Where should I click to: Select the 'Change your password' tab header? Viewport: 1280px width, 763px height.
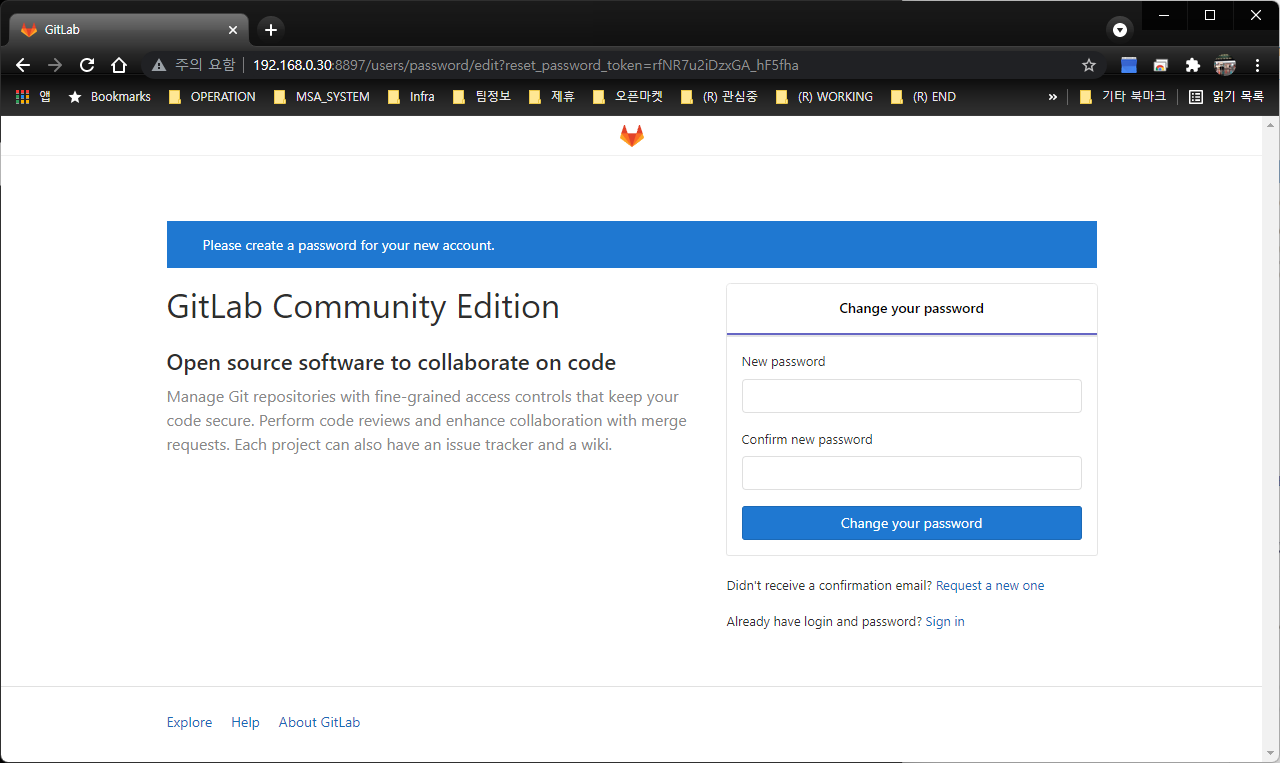tap(911, 309)
